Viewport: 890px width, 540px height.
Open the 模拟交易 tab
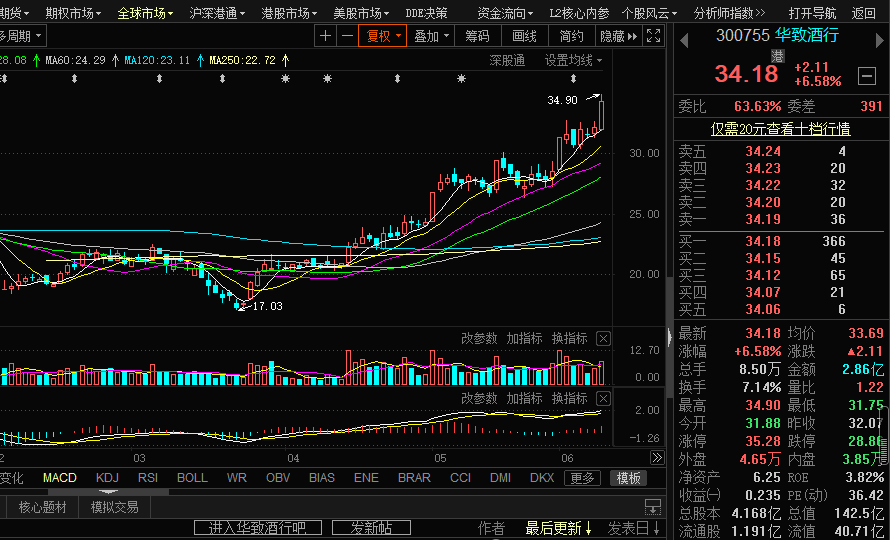(114, 506)
